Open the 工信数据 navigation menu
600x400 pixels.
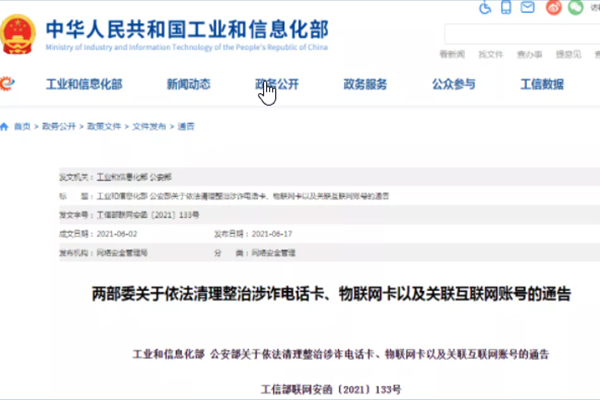tap(542, 84)
